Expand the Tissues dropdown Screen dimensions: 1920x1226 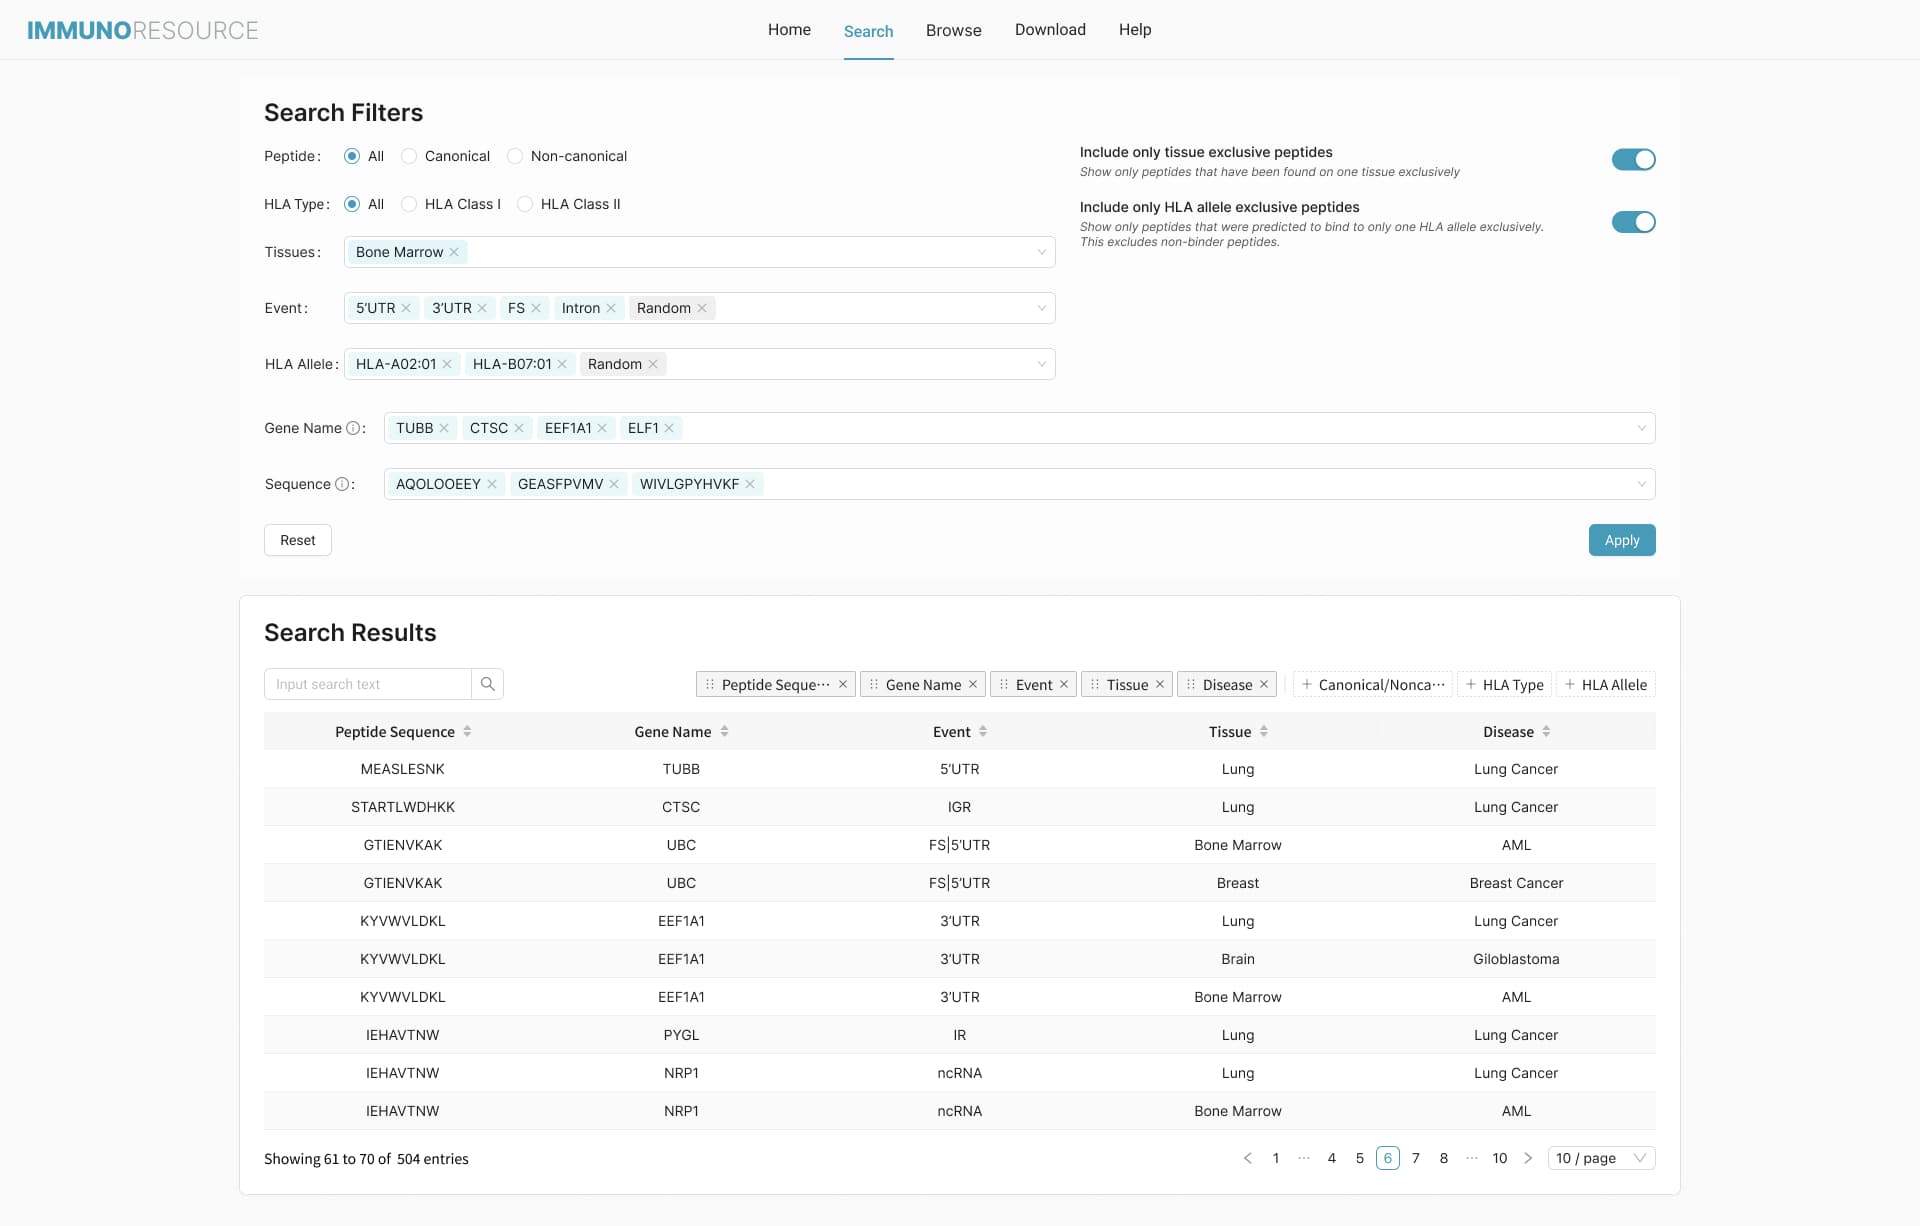pos(1041,252)
